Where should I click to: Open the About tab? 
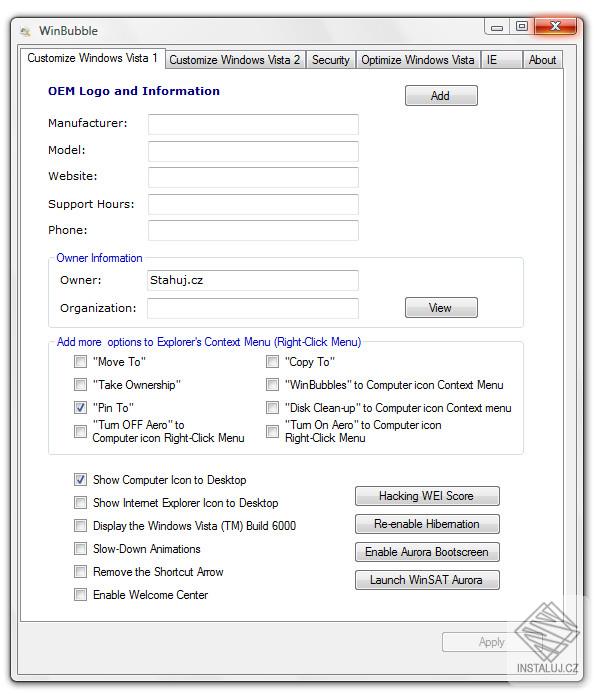[542, 60]
